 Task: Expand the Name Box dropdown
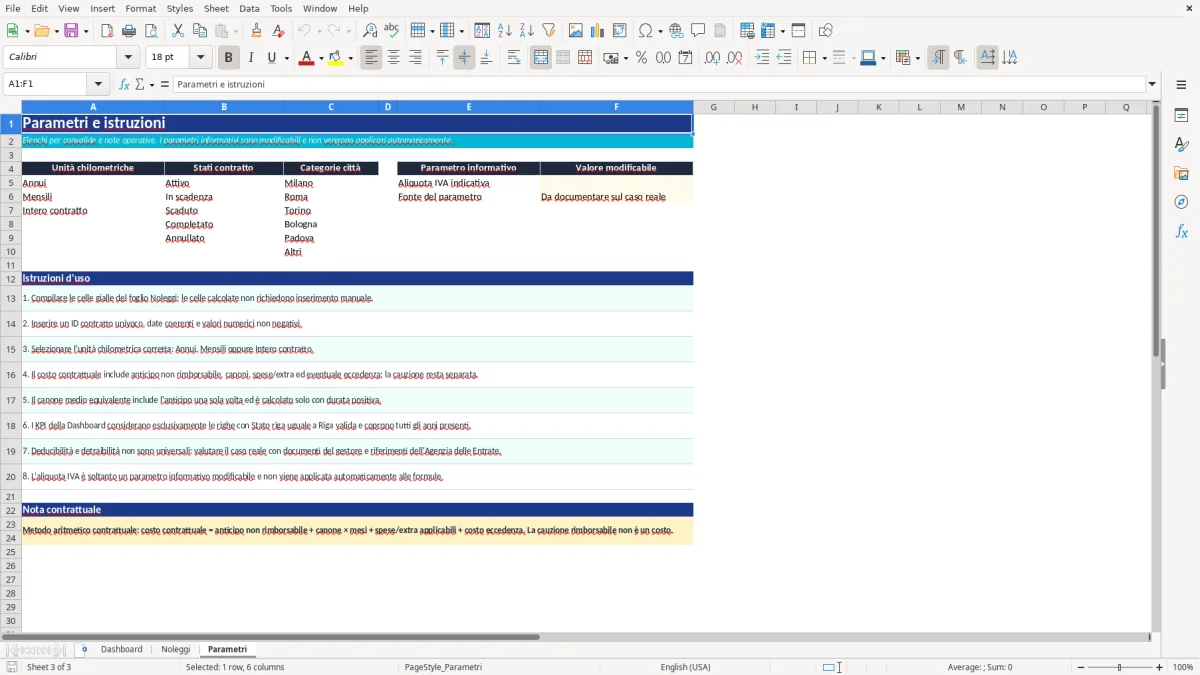(x=98, y=84)
